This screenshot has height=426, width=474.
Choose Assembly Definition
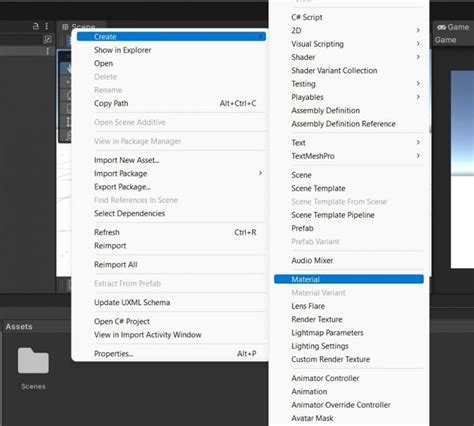[x=349, y=111]
